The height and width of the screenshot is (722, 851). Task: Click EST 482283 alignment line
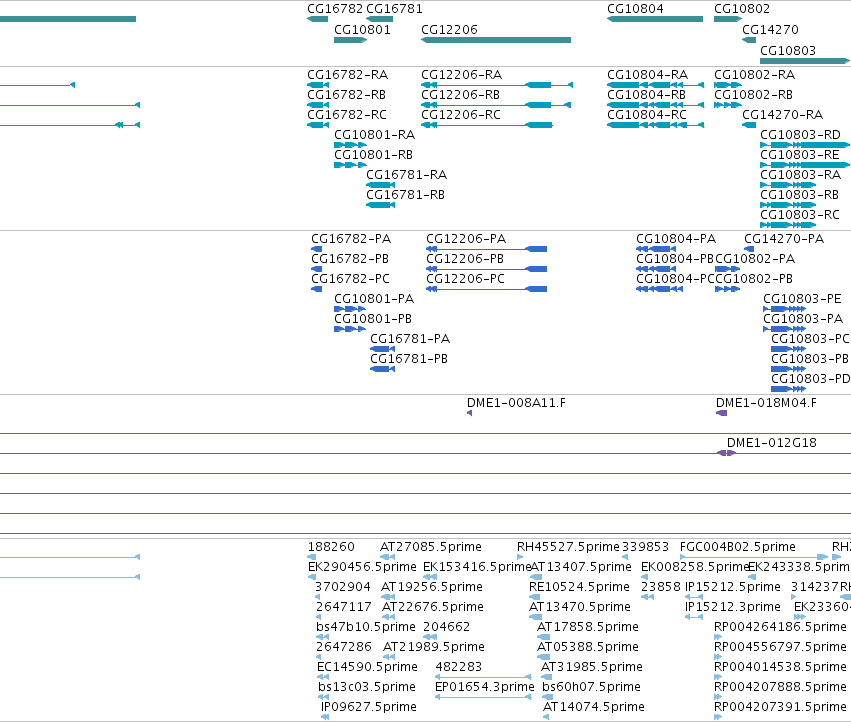click(483, 677)
